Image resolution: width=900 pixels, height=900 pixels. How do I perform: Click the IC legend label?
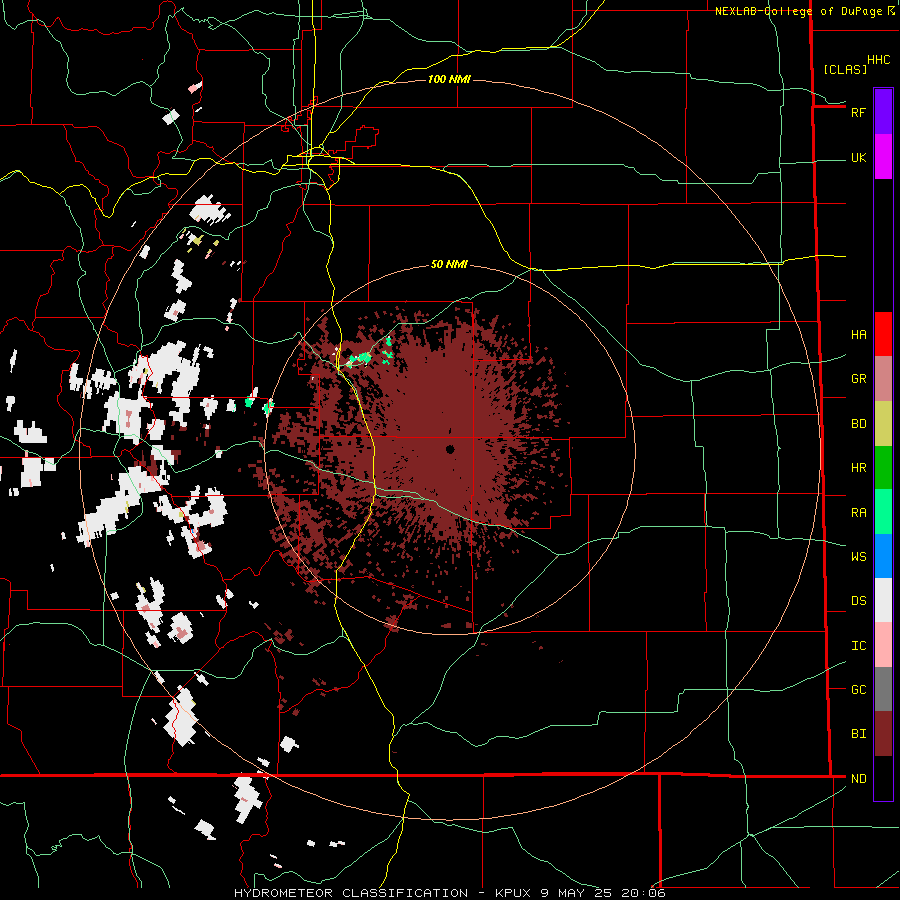point(858,645)
